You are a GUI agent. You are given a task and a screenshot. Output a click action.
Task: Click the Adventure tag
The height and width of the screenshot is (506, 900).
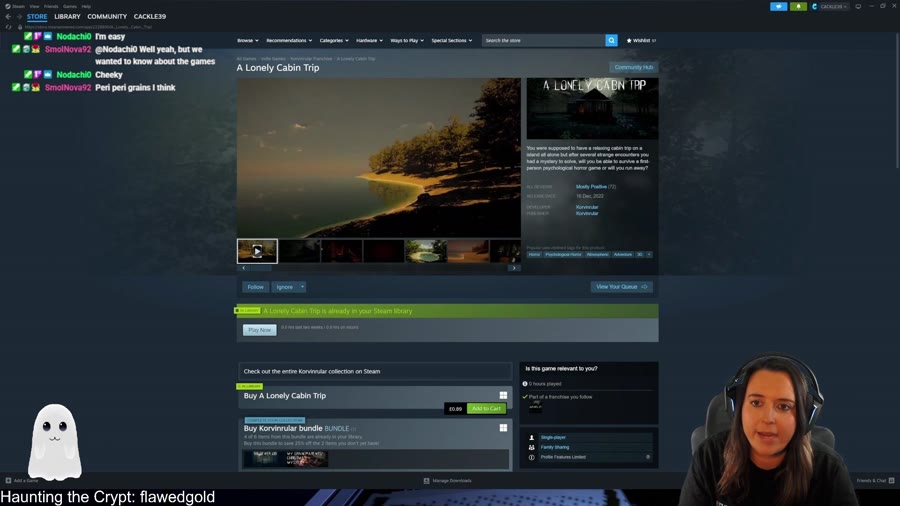click(x=622, y=254)
